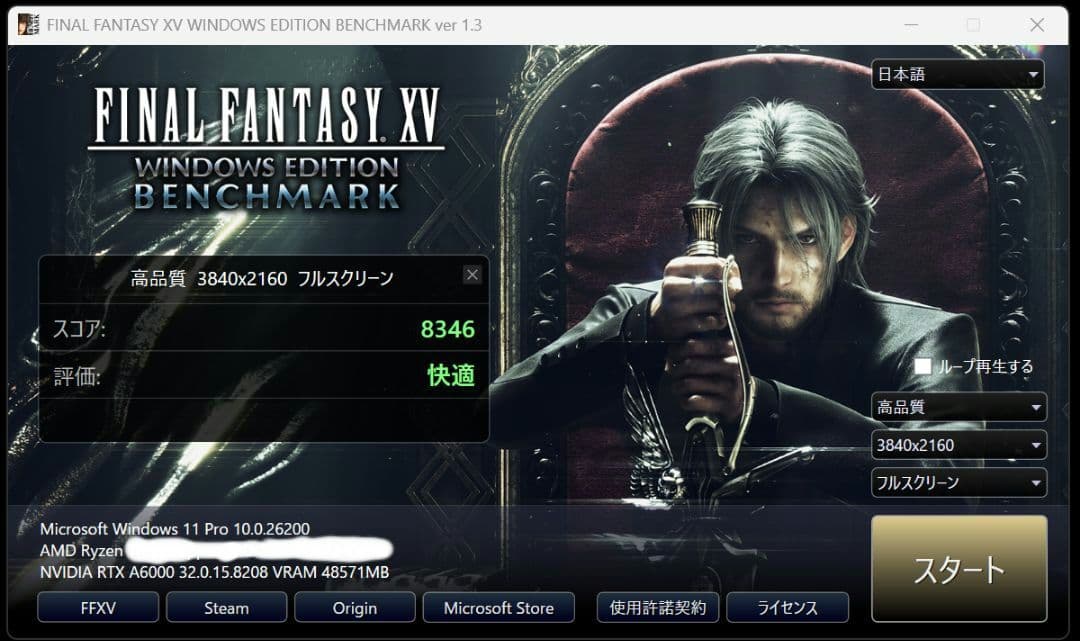This screenshot has height=641, width=1080.
Task: Start the benchmark with スタート button
Action: coord(959,569)
